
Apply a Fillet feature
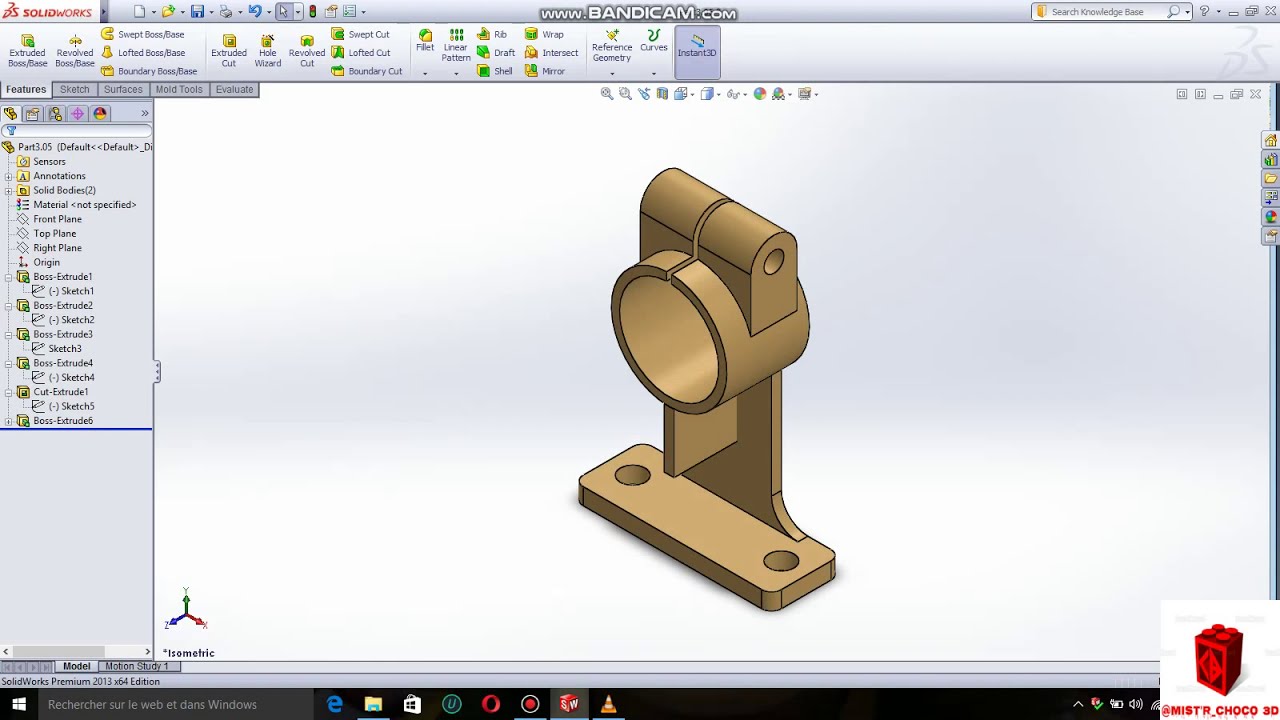(x=425, y=41)
